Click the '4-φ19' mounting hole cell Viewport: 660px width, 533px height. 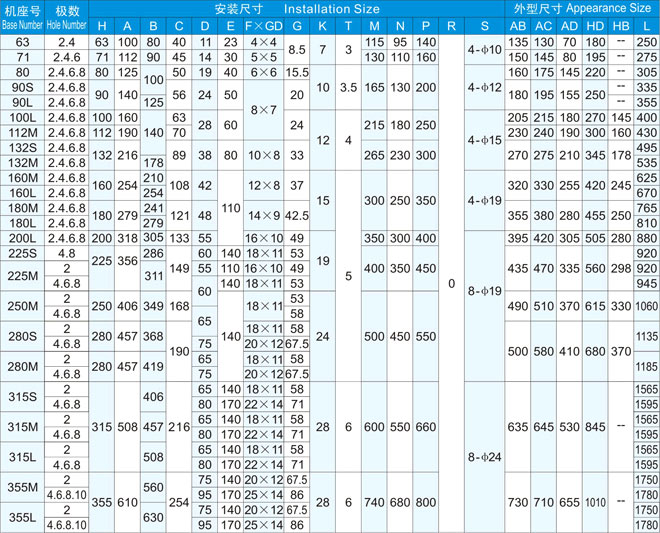(x=484, y=200)
